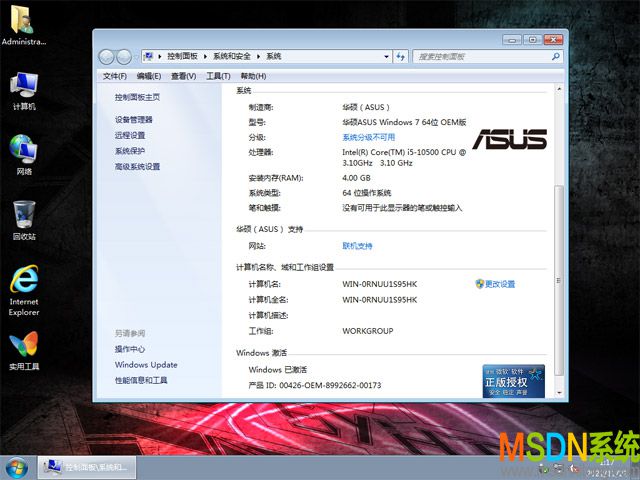Click the 联机支持 website link
The image size is (640, 480).
tap(357, 246)
